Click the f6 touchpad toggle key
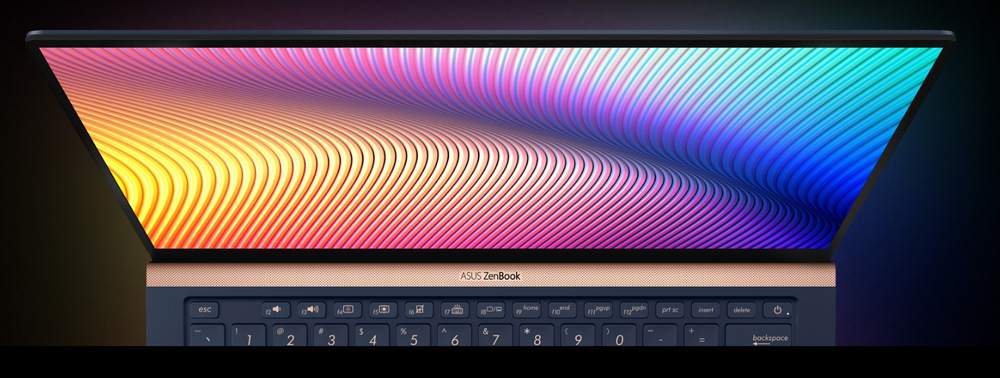This screenshot has height=378, width=1000. pyautogui.click(x=419, y=310)
